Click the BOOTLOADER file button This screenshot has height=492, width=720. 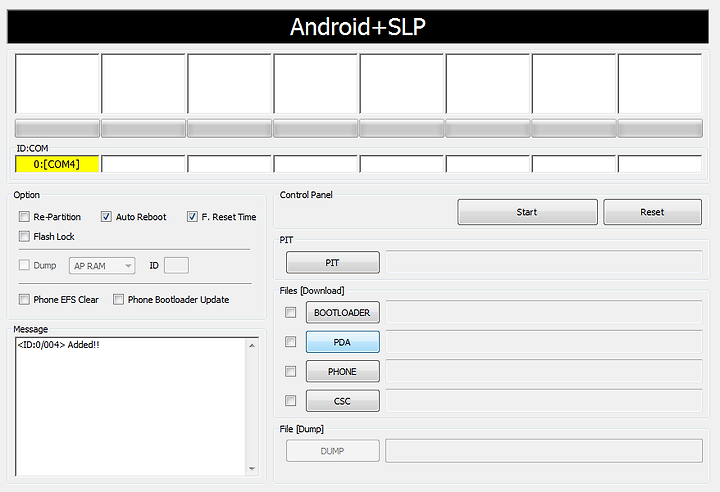343,312
